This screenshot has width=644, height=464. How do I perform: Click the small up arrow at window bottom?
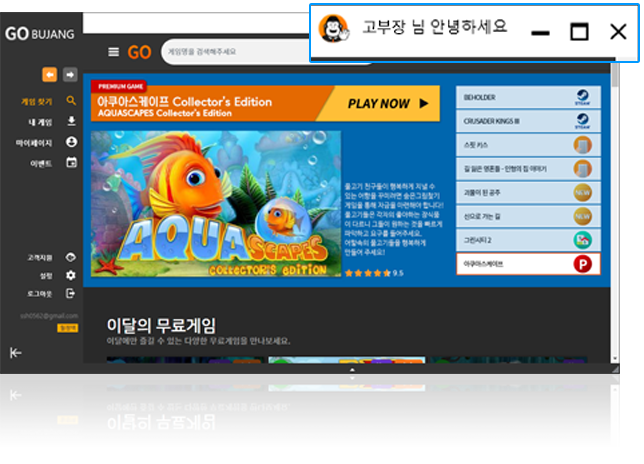[352, 370]
